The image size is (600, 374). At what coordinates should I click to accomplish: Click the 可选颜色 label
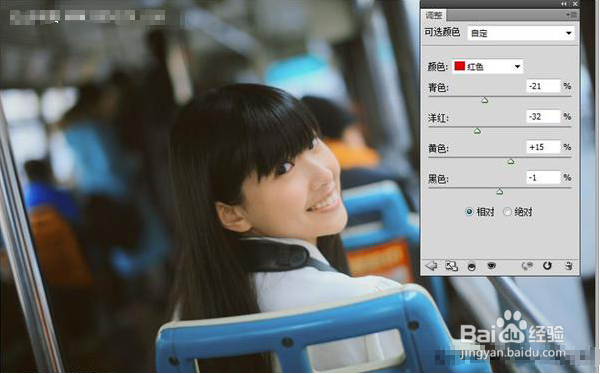[x=442, y=32]
